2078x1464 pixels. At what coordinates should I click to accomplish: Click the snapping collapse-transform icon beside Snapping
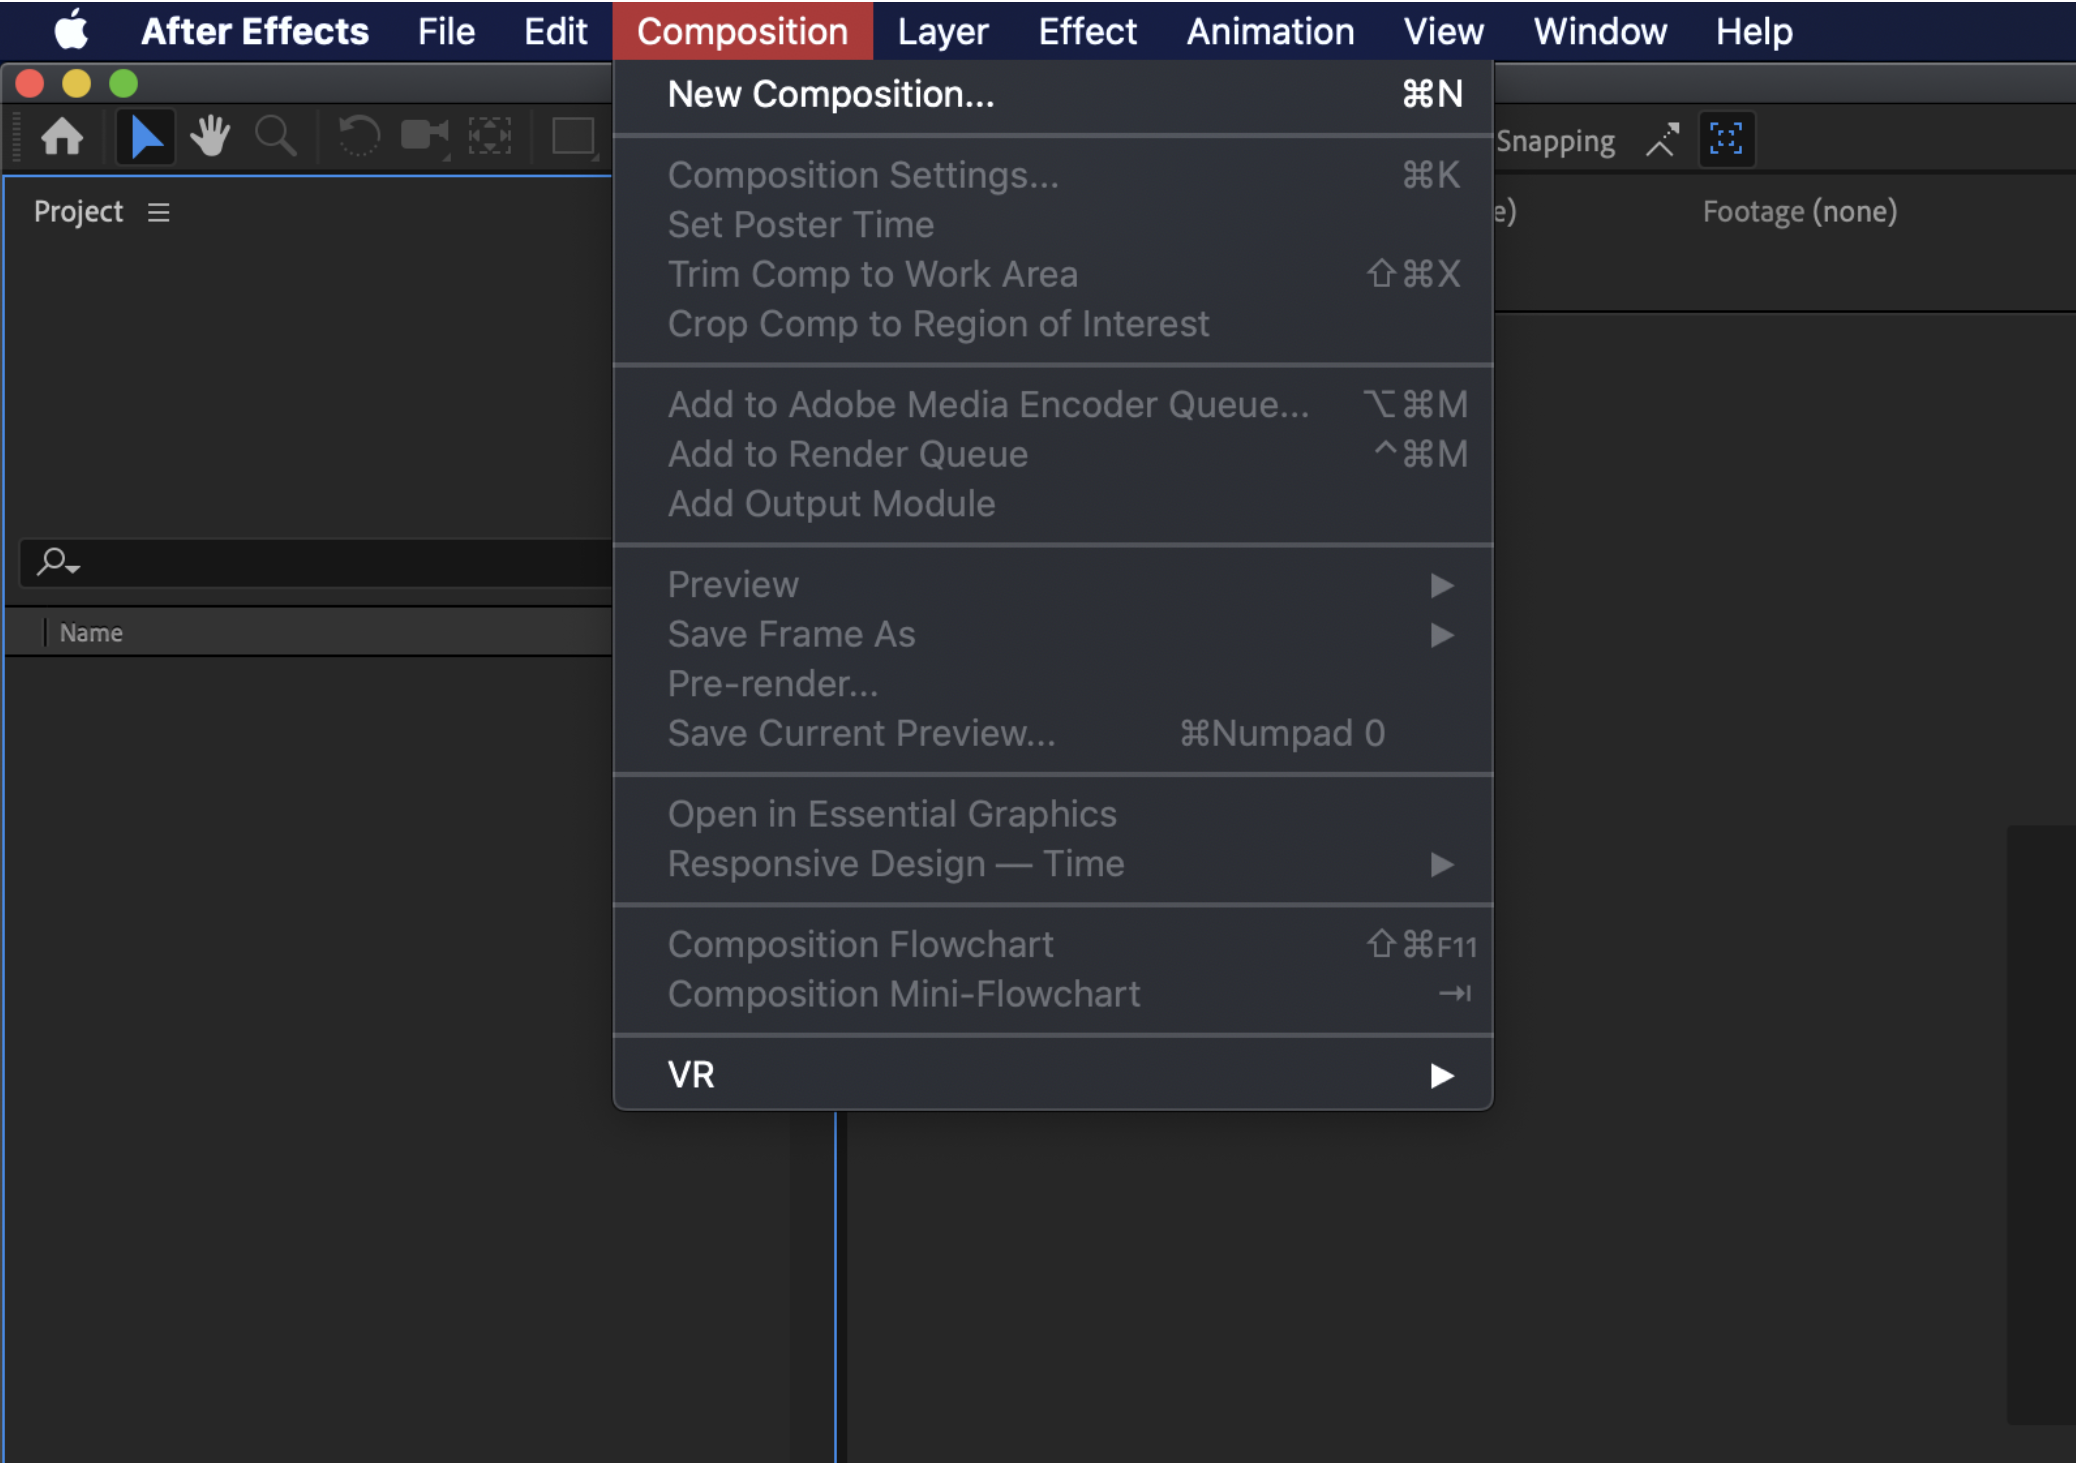click(1662, 140)
